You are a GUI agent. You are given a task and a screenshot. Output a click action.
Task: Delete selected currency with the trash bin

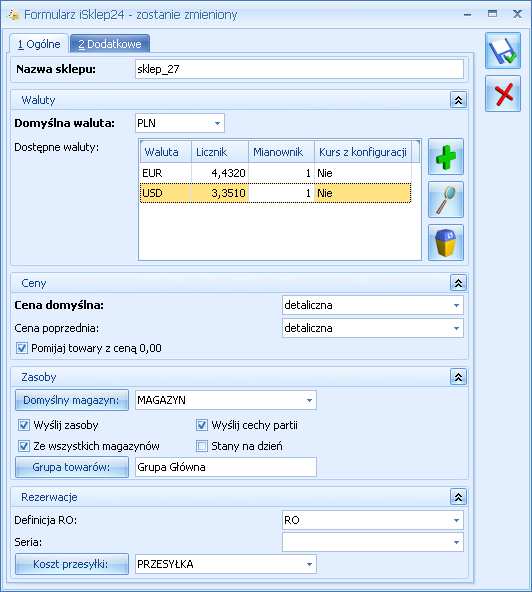pyautogui.click(x=446, y=242)
